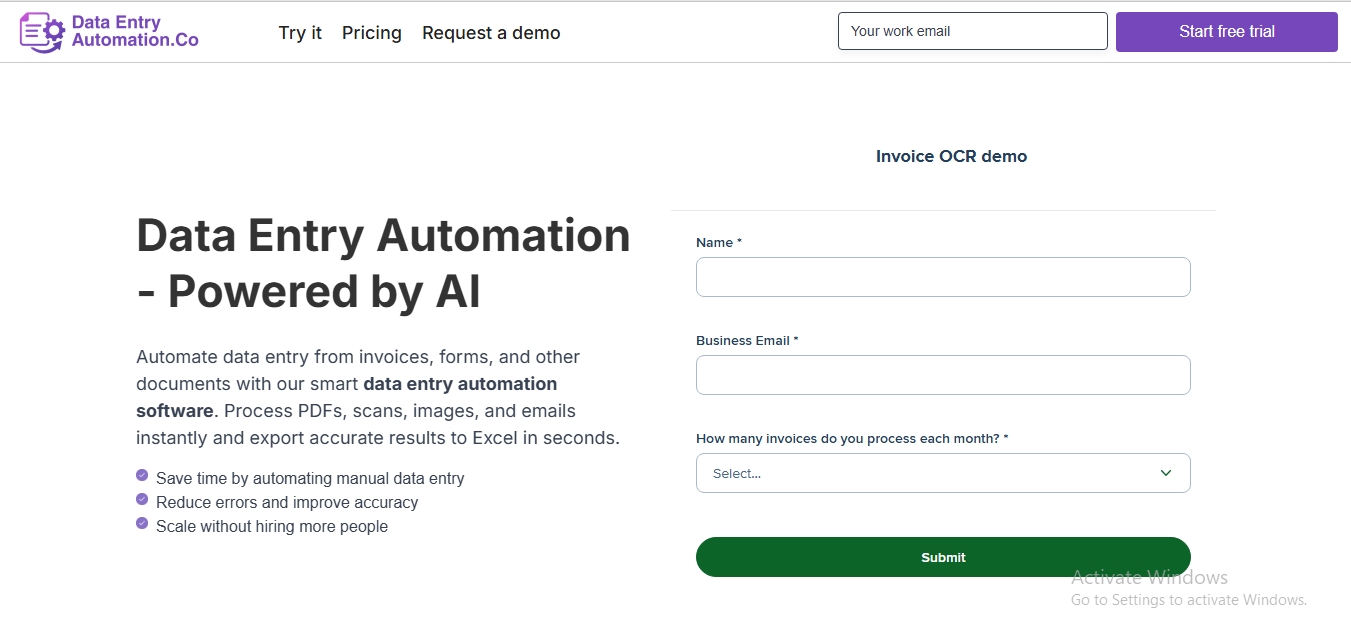Click the Data Entry Automation logo icon
This screenshot has height=630, width=1351.
point(42,32)
